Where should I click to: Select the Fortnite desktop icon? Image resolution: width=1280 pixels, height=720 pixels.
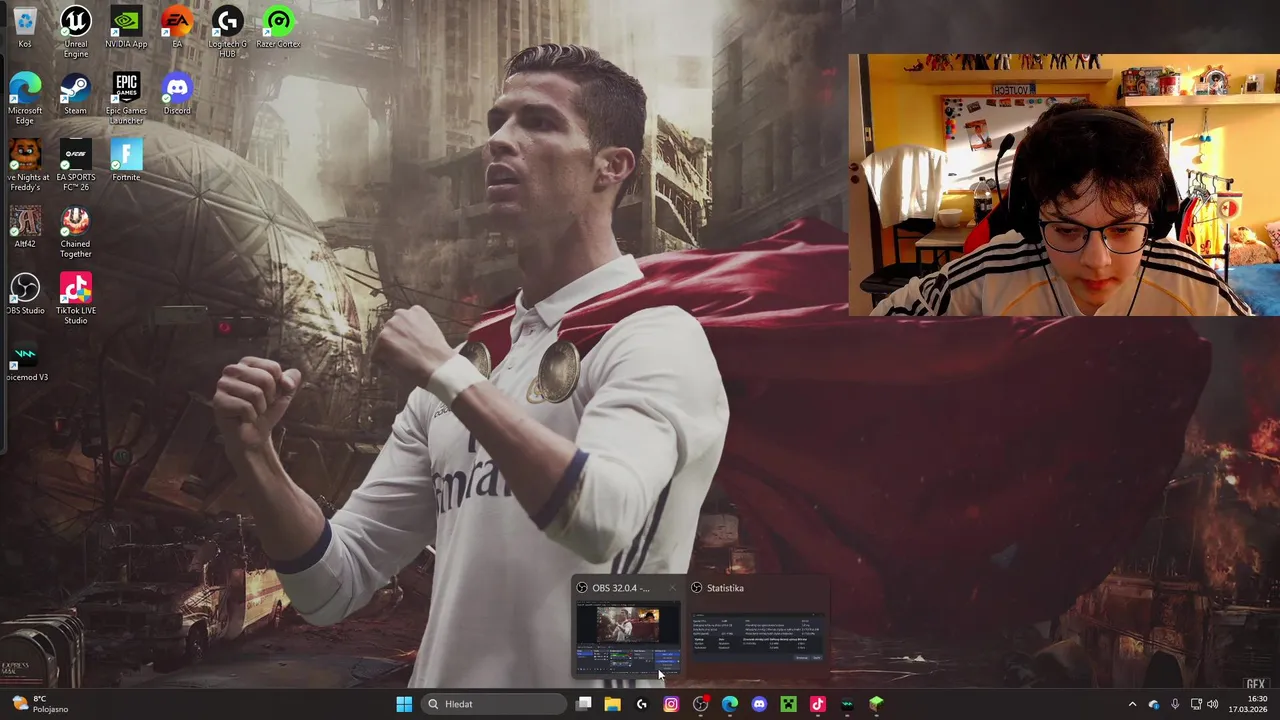tap(126, 160)
